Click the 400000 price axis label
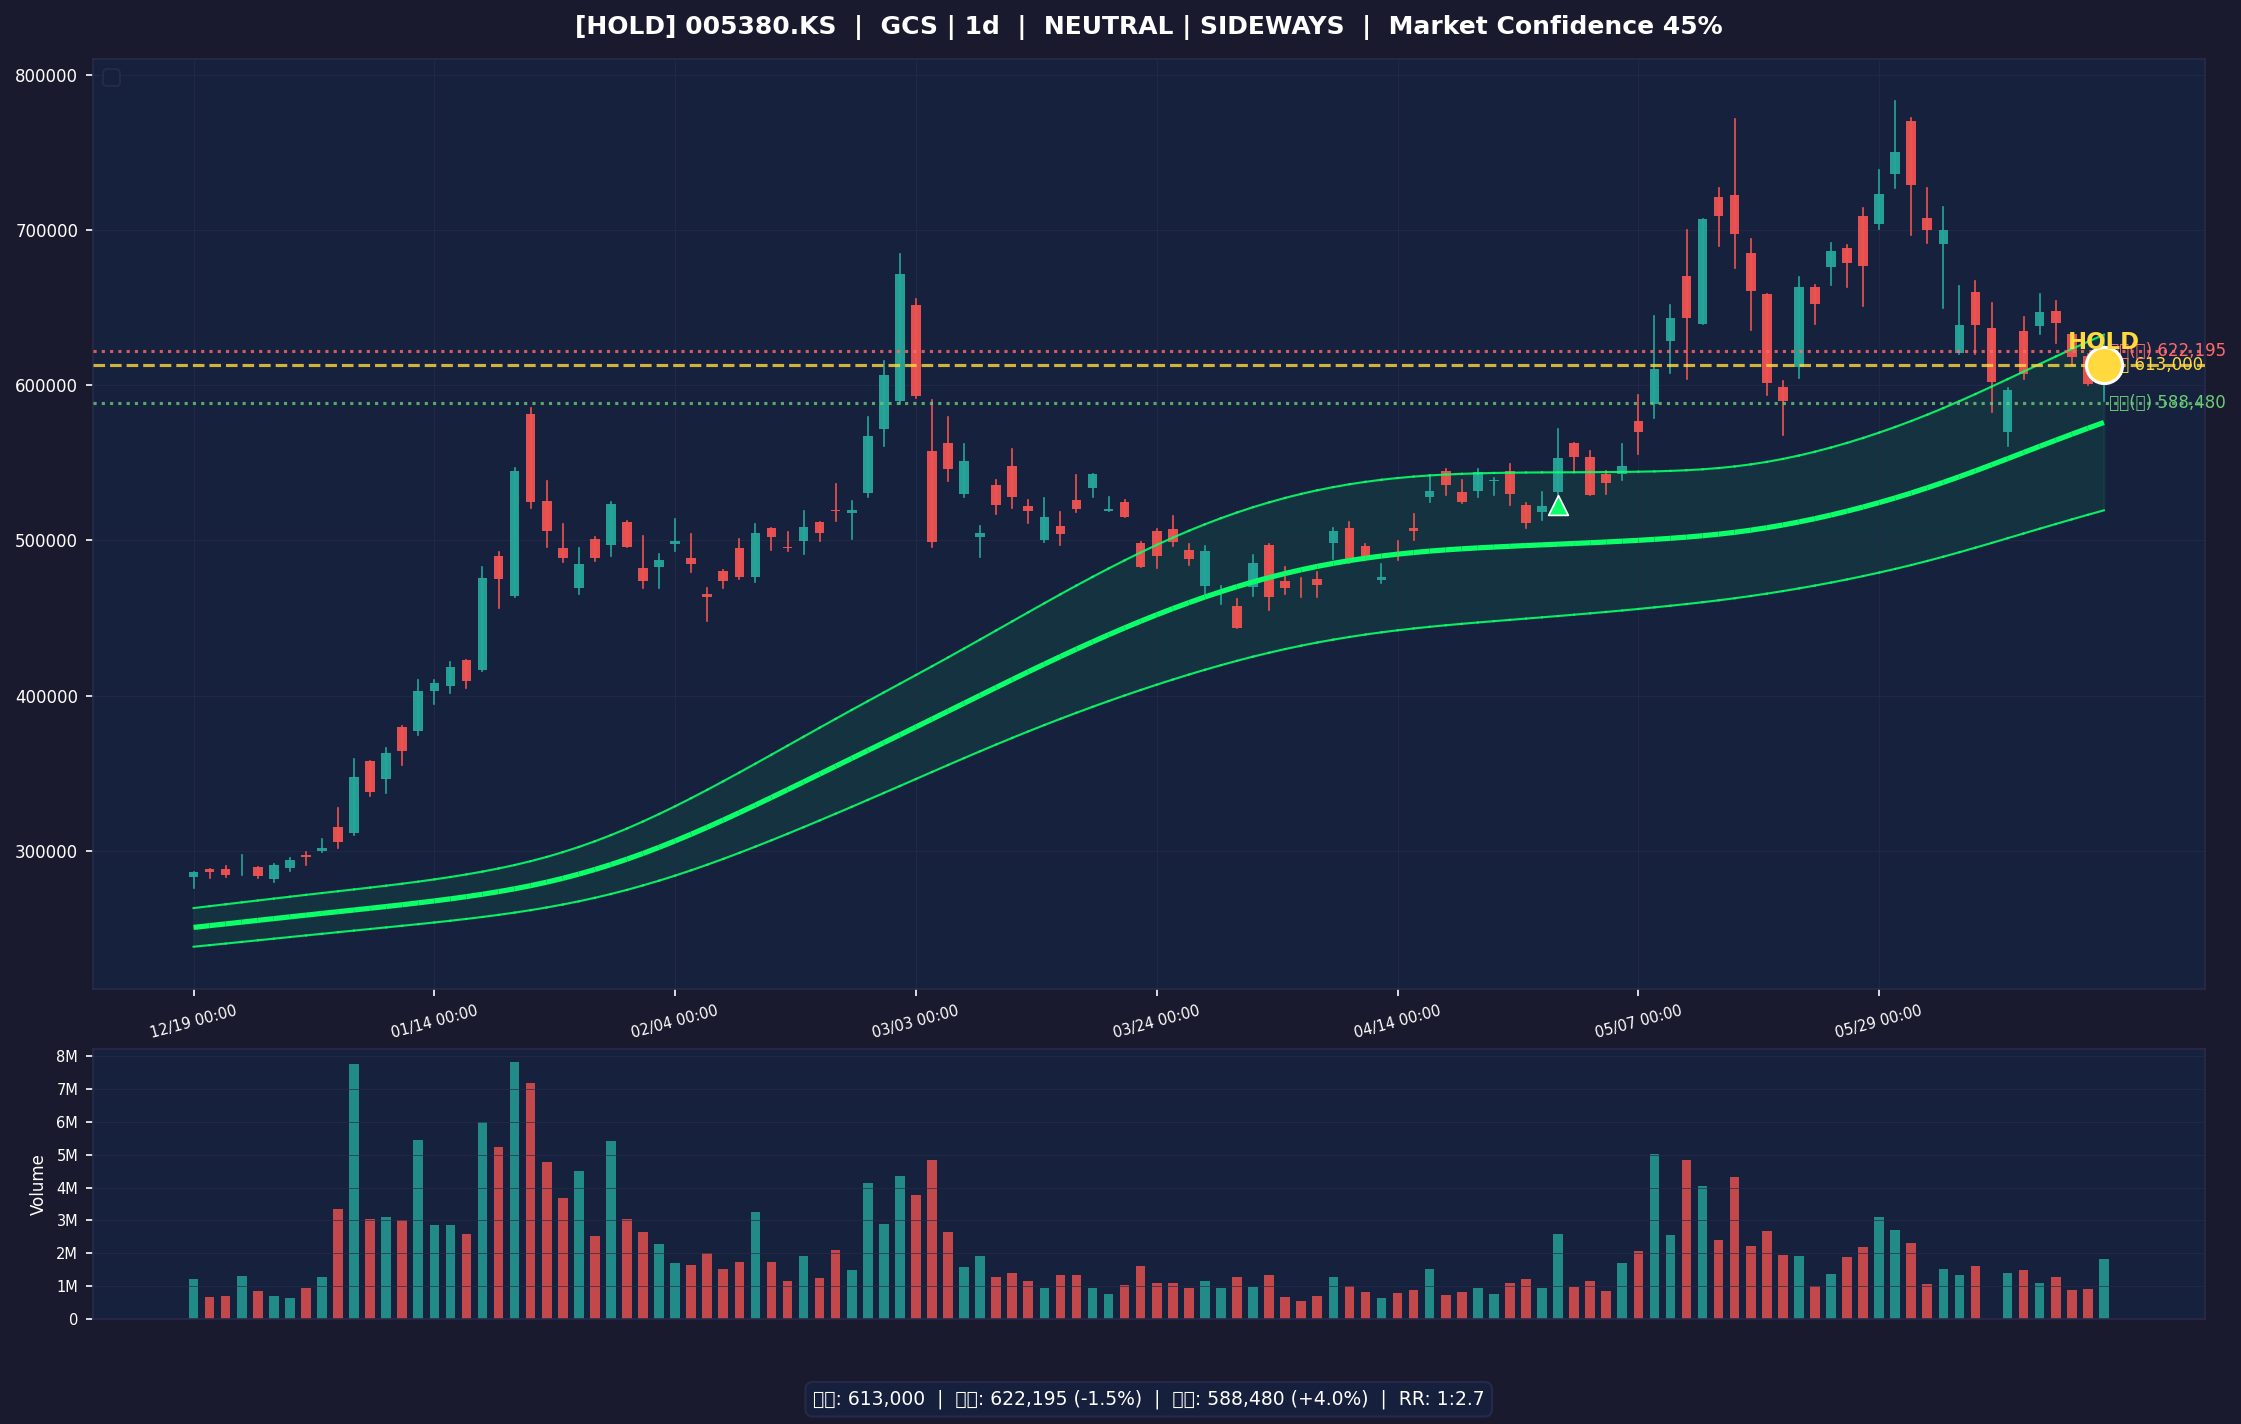2241x1424 pixels. tap(46, 696)
